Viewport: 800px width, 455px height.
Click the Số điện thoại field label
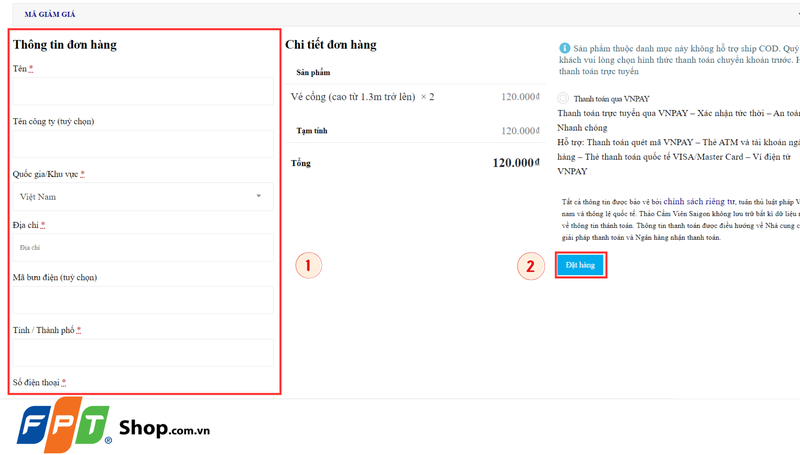click(39, 383)
